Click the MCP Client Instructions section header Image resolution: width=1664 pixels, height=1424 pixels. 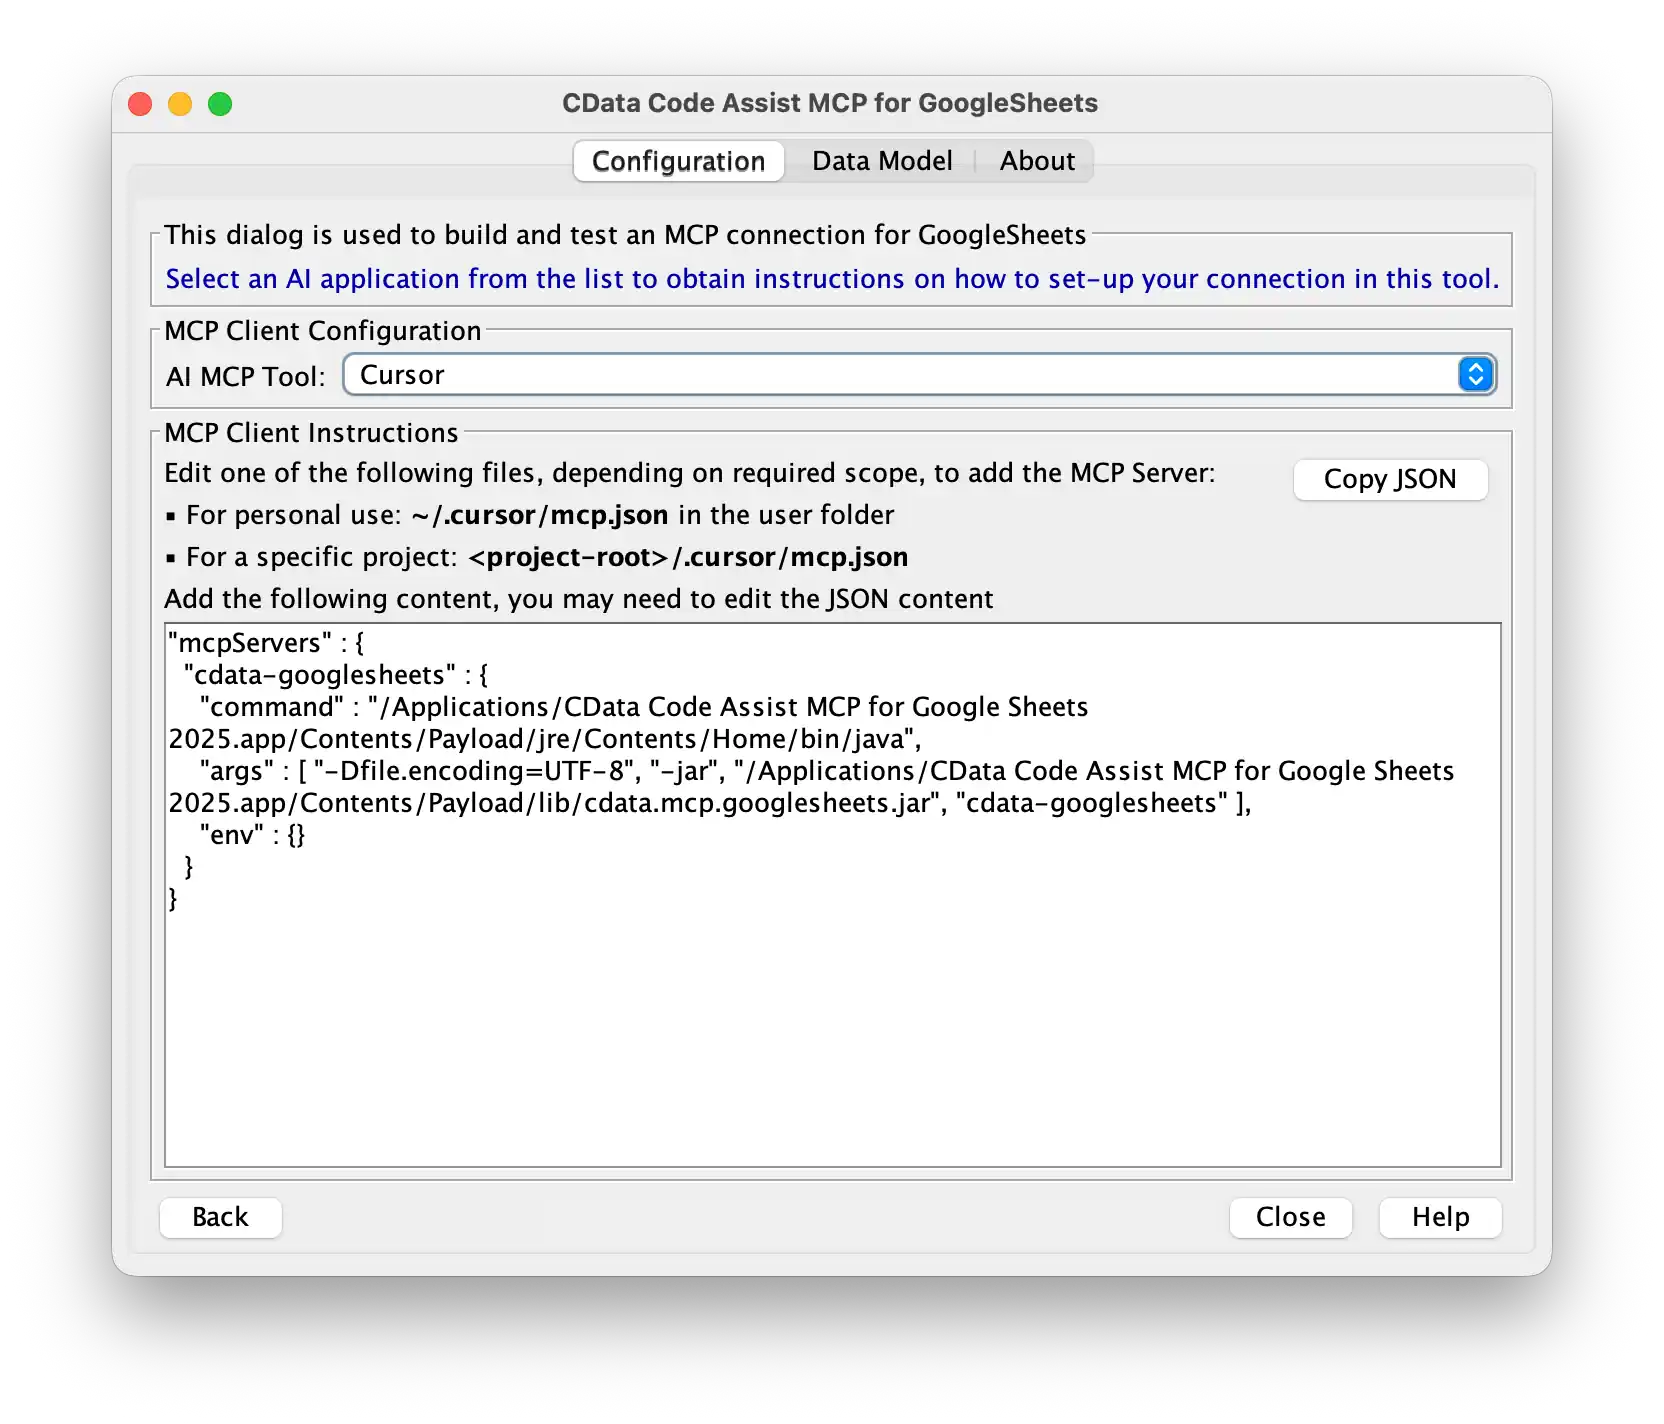tap(309, 432)
